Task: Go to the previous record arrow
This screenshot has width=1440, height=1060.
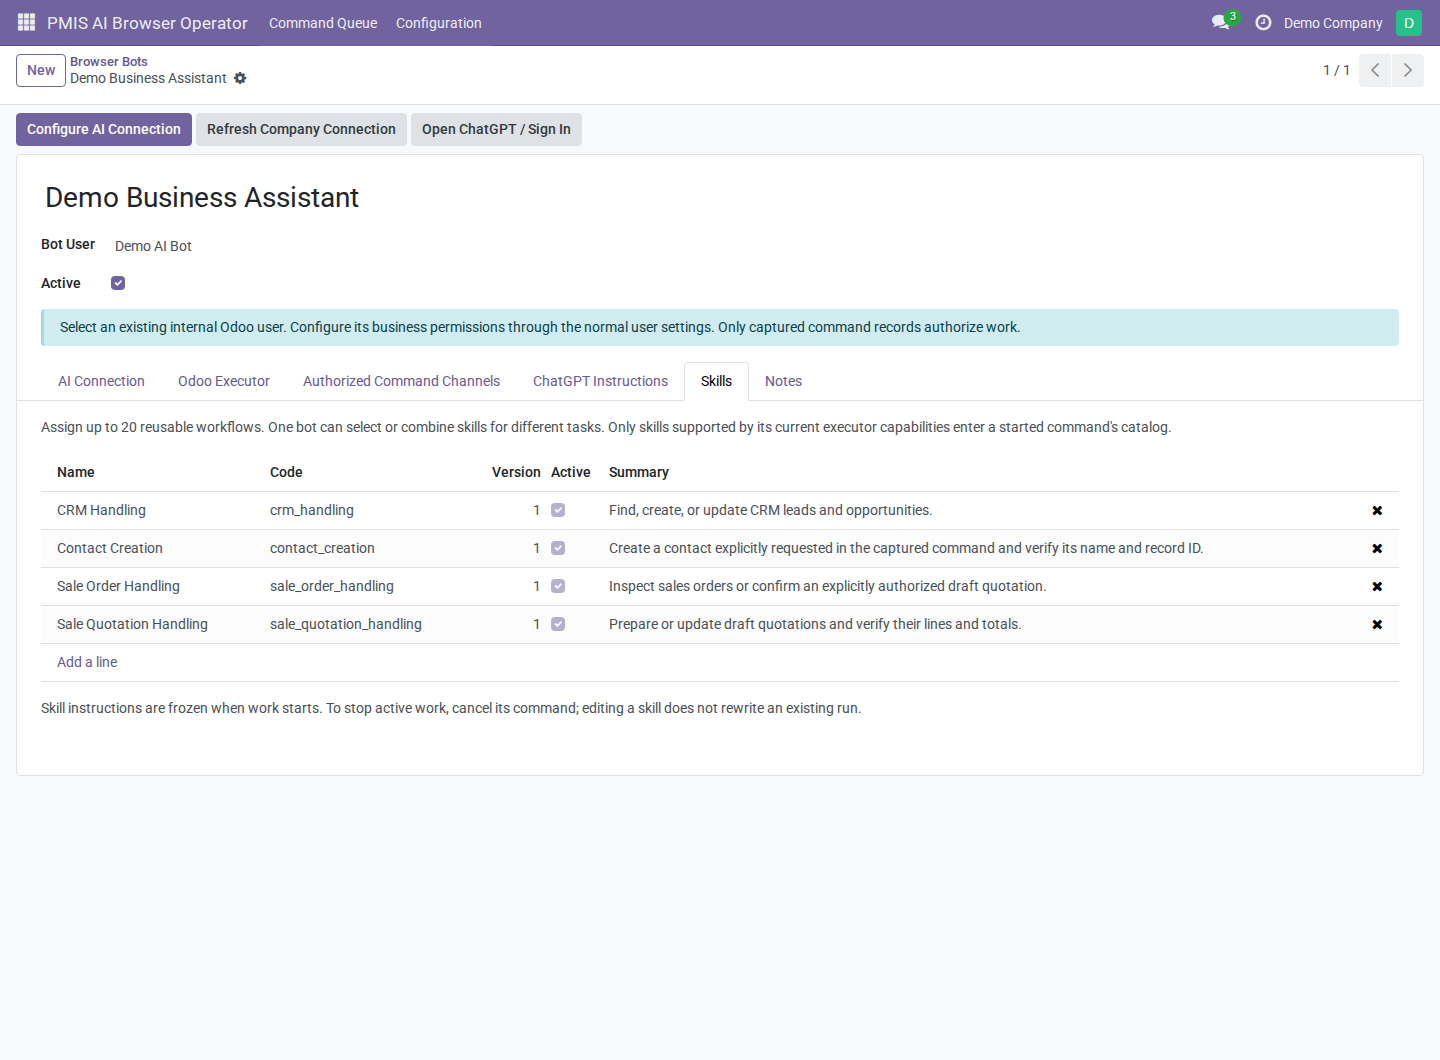Action: pos(1375,70)
